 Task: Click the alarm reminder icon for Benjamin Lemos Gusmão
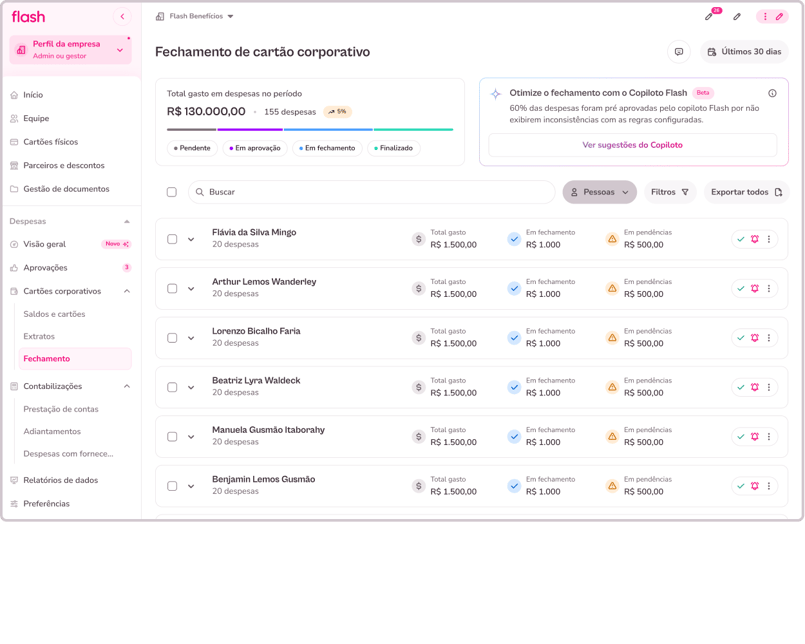[x=755, y=486]
